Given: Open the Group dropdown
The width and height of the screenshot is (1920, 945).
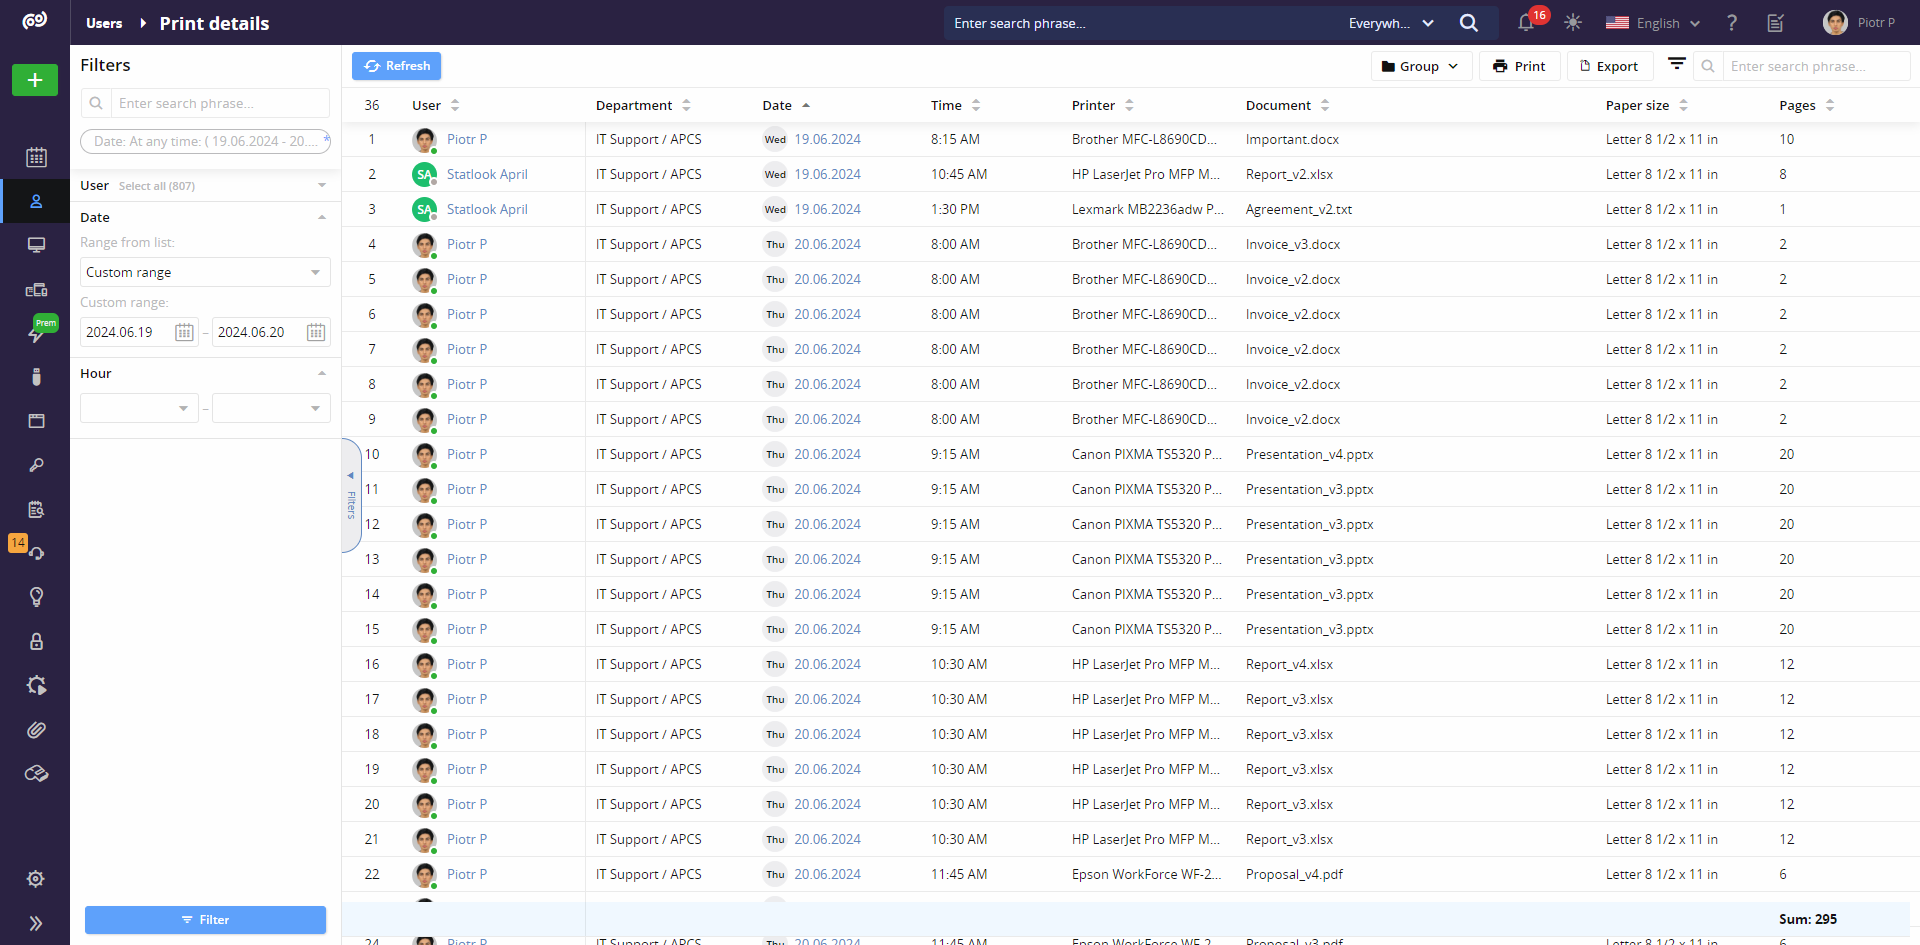Looking at the screenshot, I should (1420, 66).
